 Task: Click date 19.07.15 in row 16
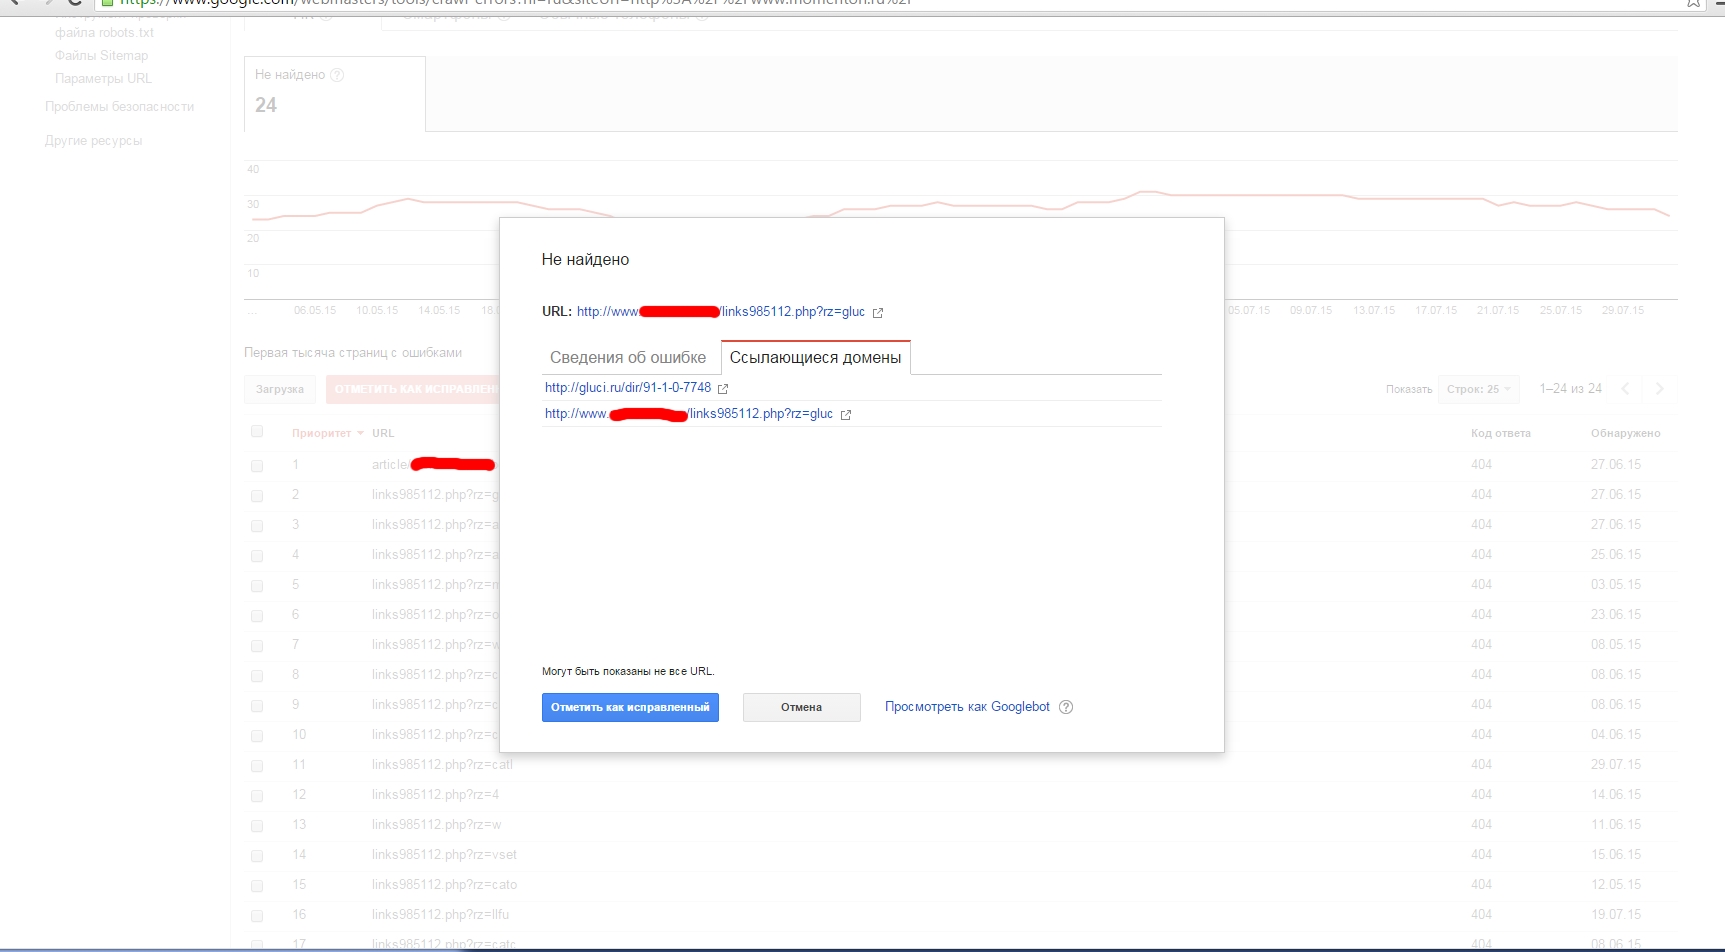click(x=1616, y=915)
